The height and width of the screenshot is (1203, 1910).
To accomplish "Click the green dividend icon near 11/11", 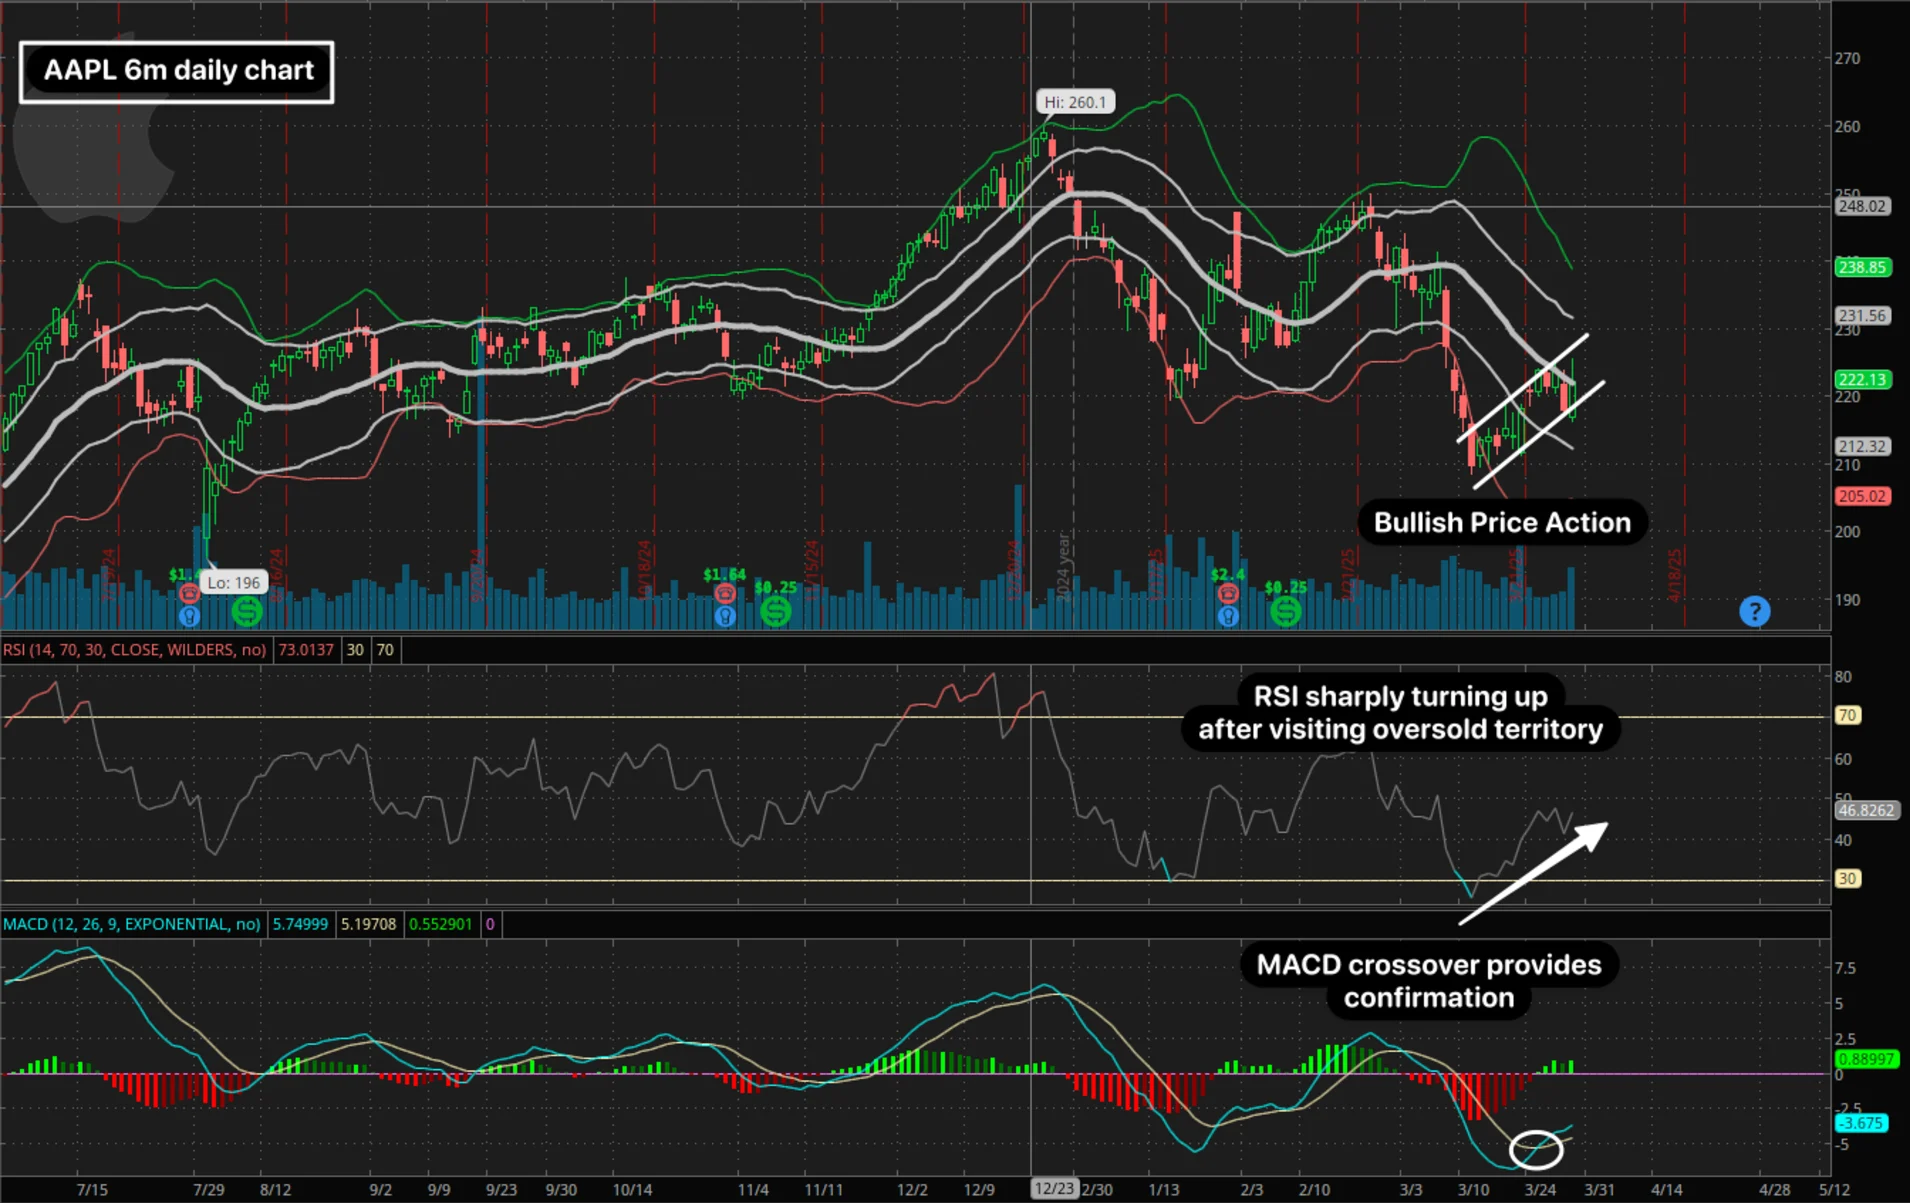I will click(x=776, y=611).
